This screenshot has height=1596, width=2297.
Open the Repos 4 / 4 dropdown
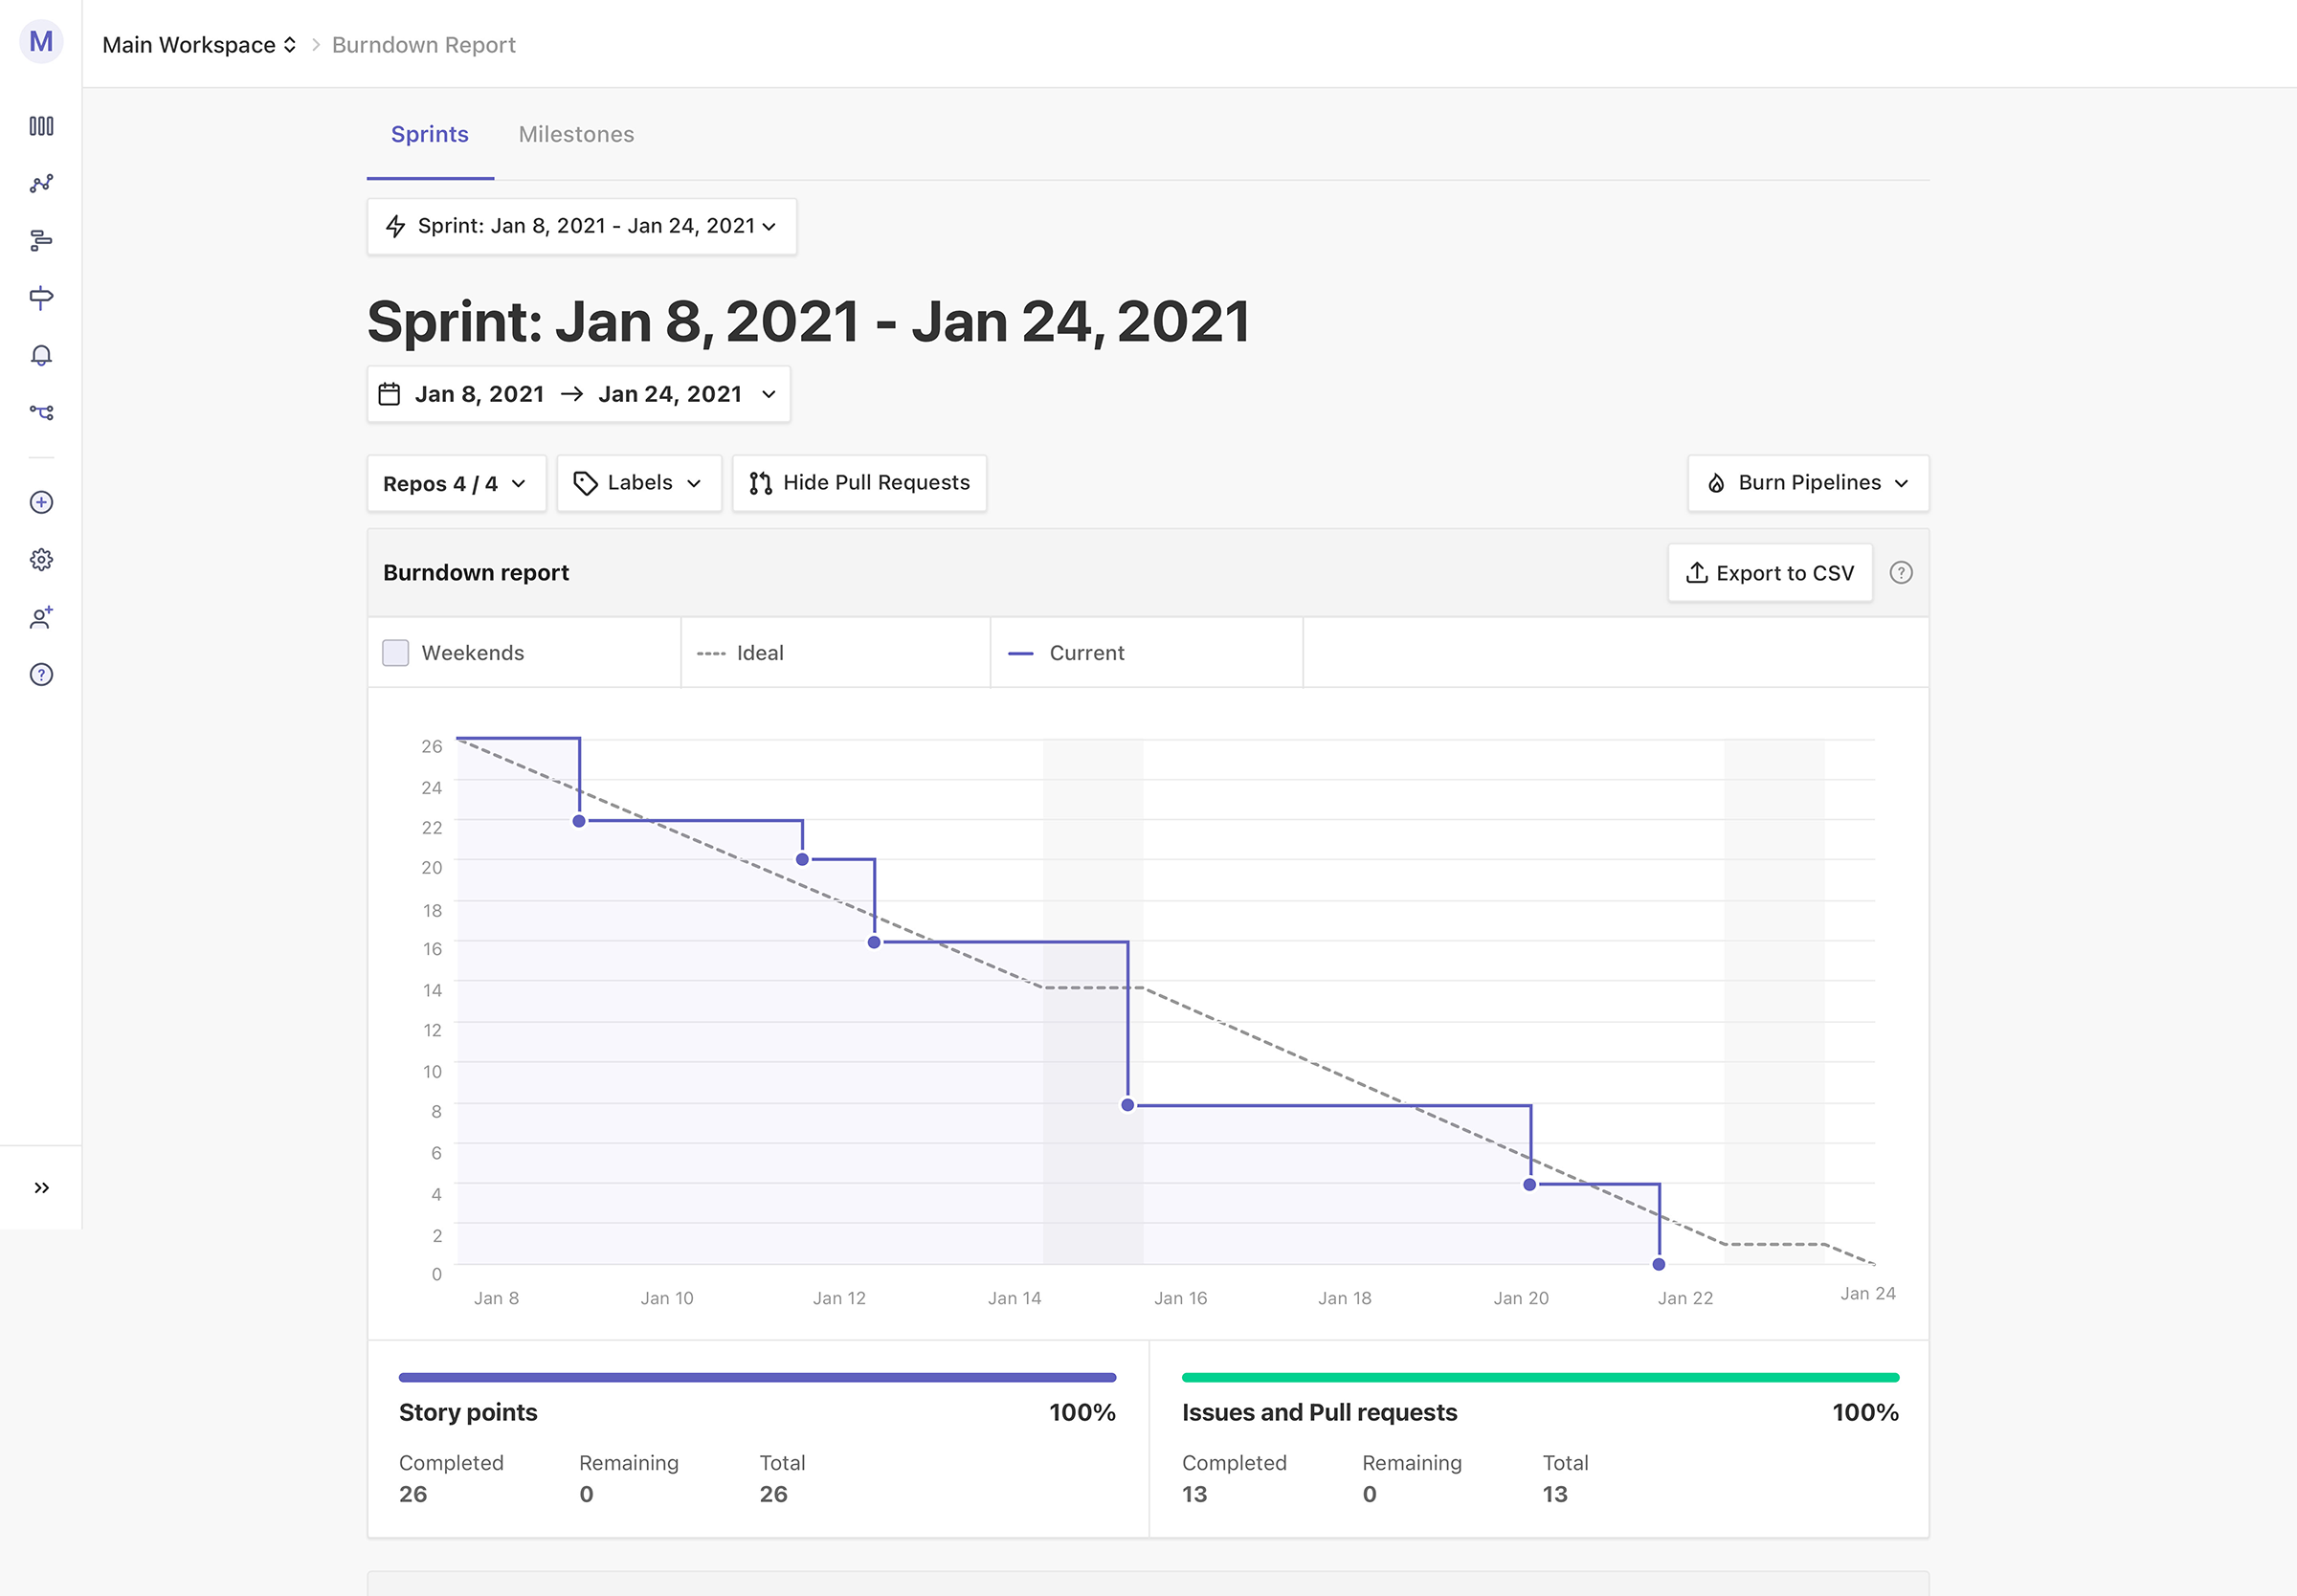[456, 484]
